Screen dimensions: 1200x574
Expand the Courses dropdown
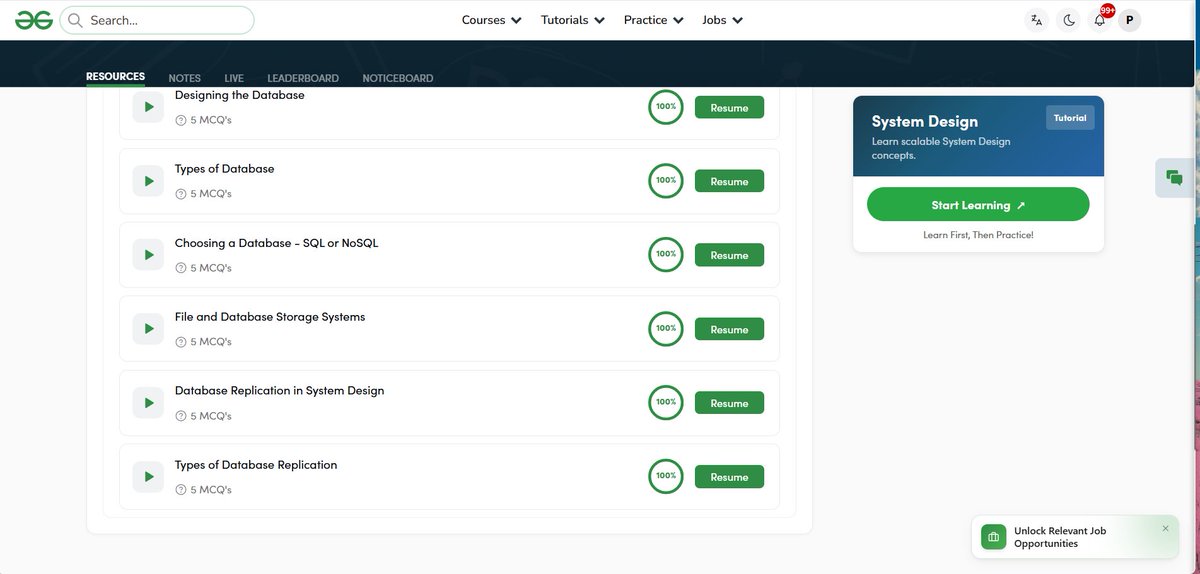coord(491,20)
